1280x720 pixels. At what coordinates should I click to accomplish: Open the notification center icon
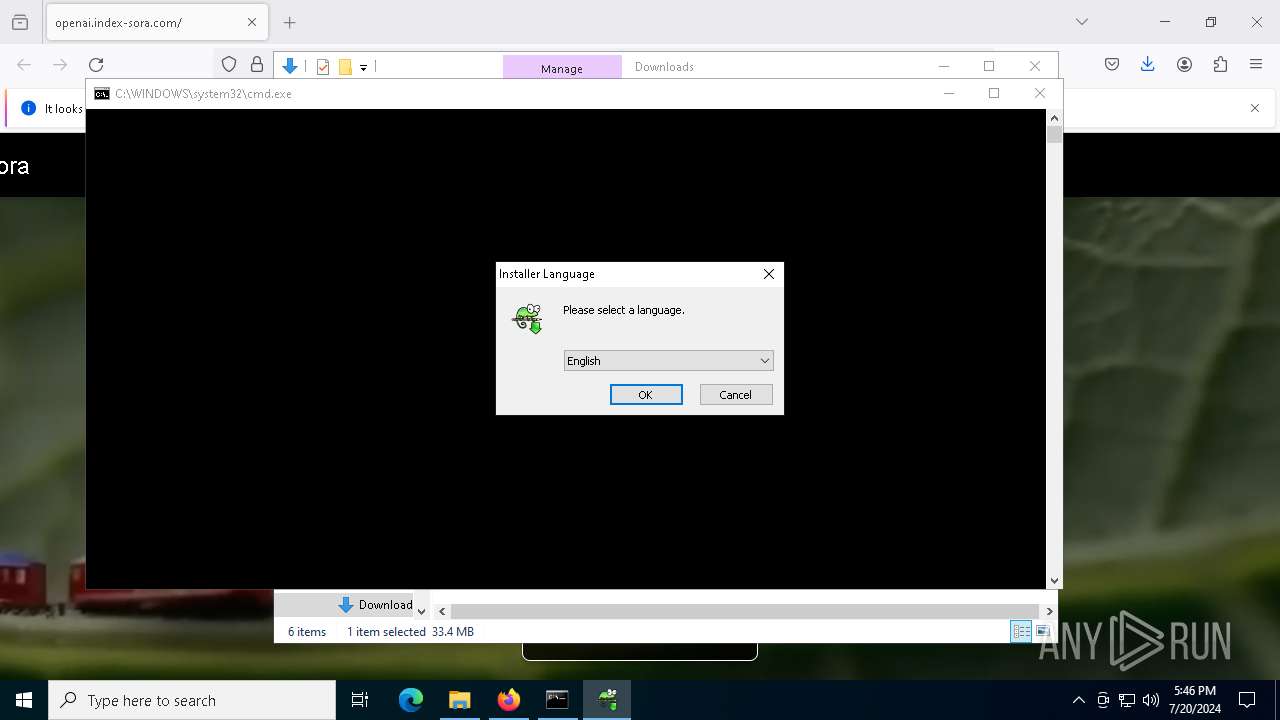(x=1247, y=700)
